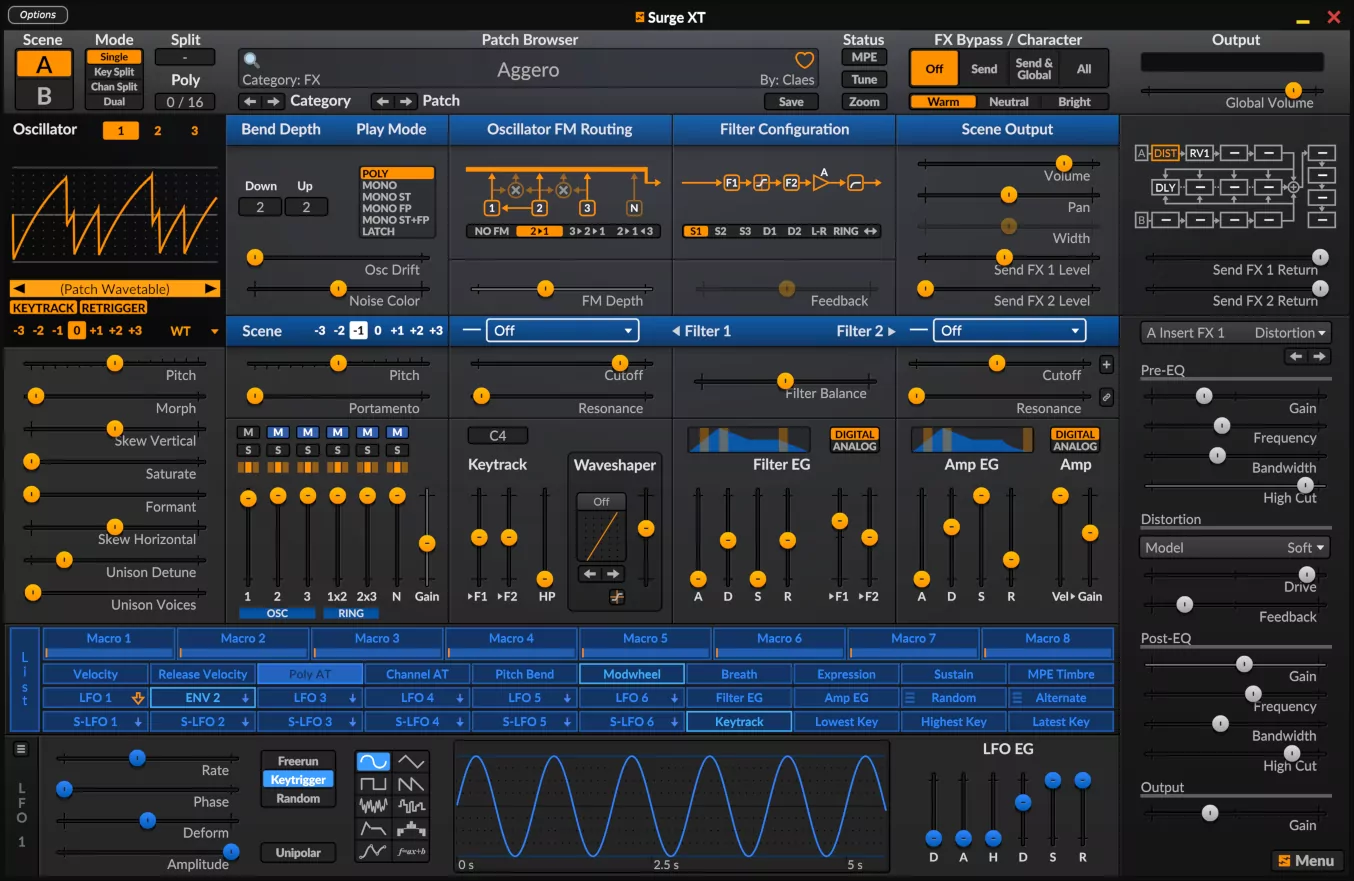The image size is (1354, 881).
Task: Select the square LFO shape
Action: click(x=374, y=784)
